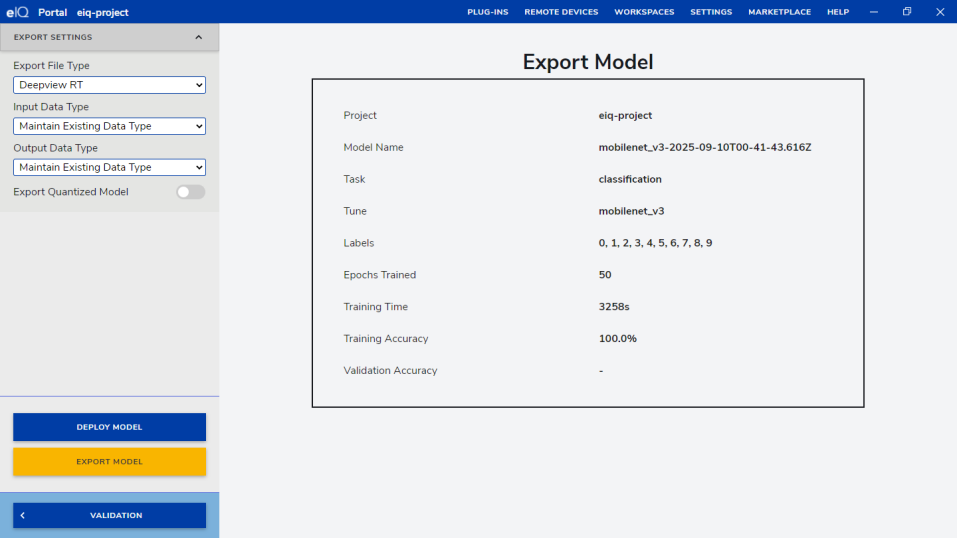Open the Output Data Type dropdown

[x=109, y=167]
